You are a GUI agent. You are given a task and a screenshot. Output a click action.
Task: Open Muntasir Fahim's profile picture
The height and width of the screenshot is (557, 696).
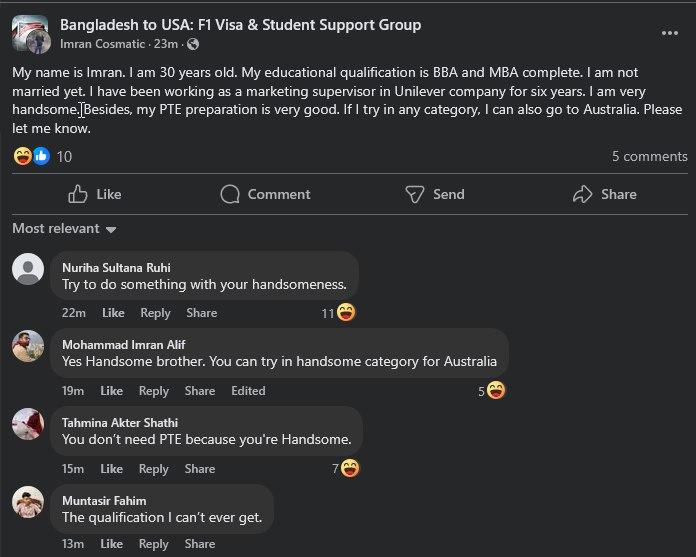28,501
